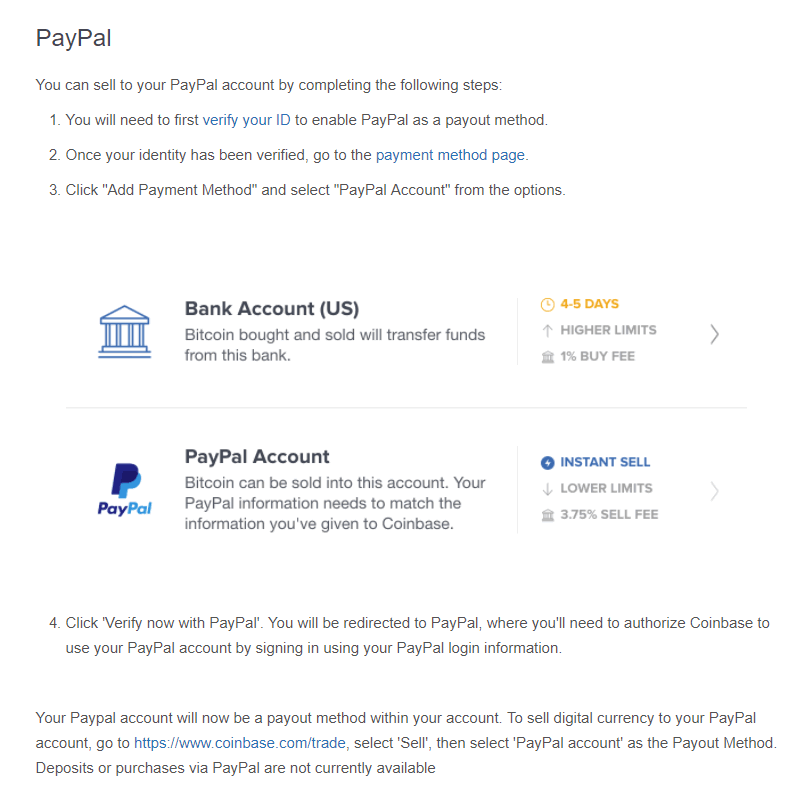The image size is (812, 799).
Task: Visit the coinbase.com/trade link
Action: coord(240,743)
